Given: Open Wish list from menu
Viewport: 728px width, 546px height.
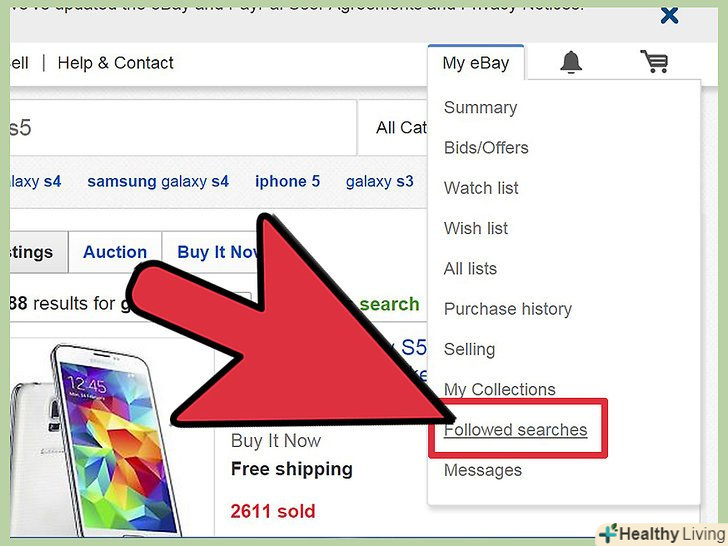Looking at the screenshot, I should click(476, 228).
